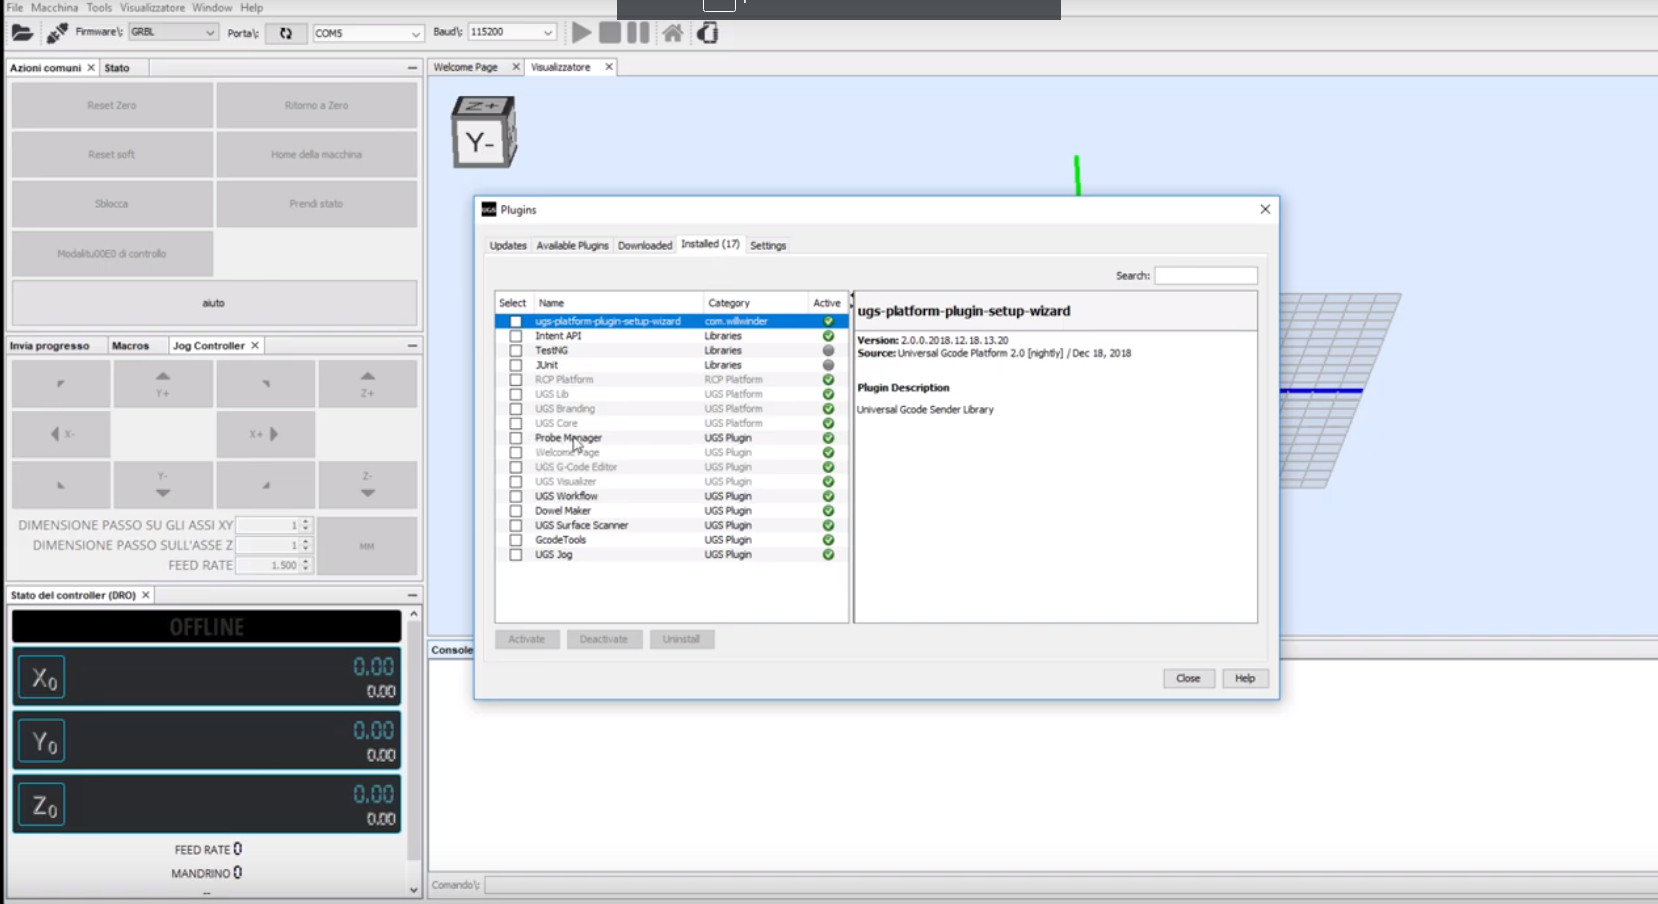Jog up with the Y+ arrow button

[163, 384]
